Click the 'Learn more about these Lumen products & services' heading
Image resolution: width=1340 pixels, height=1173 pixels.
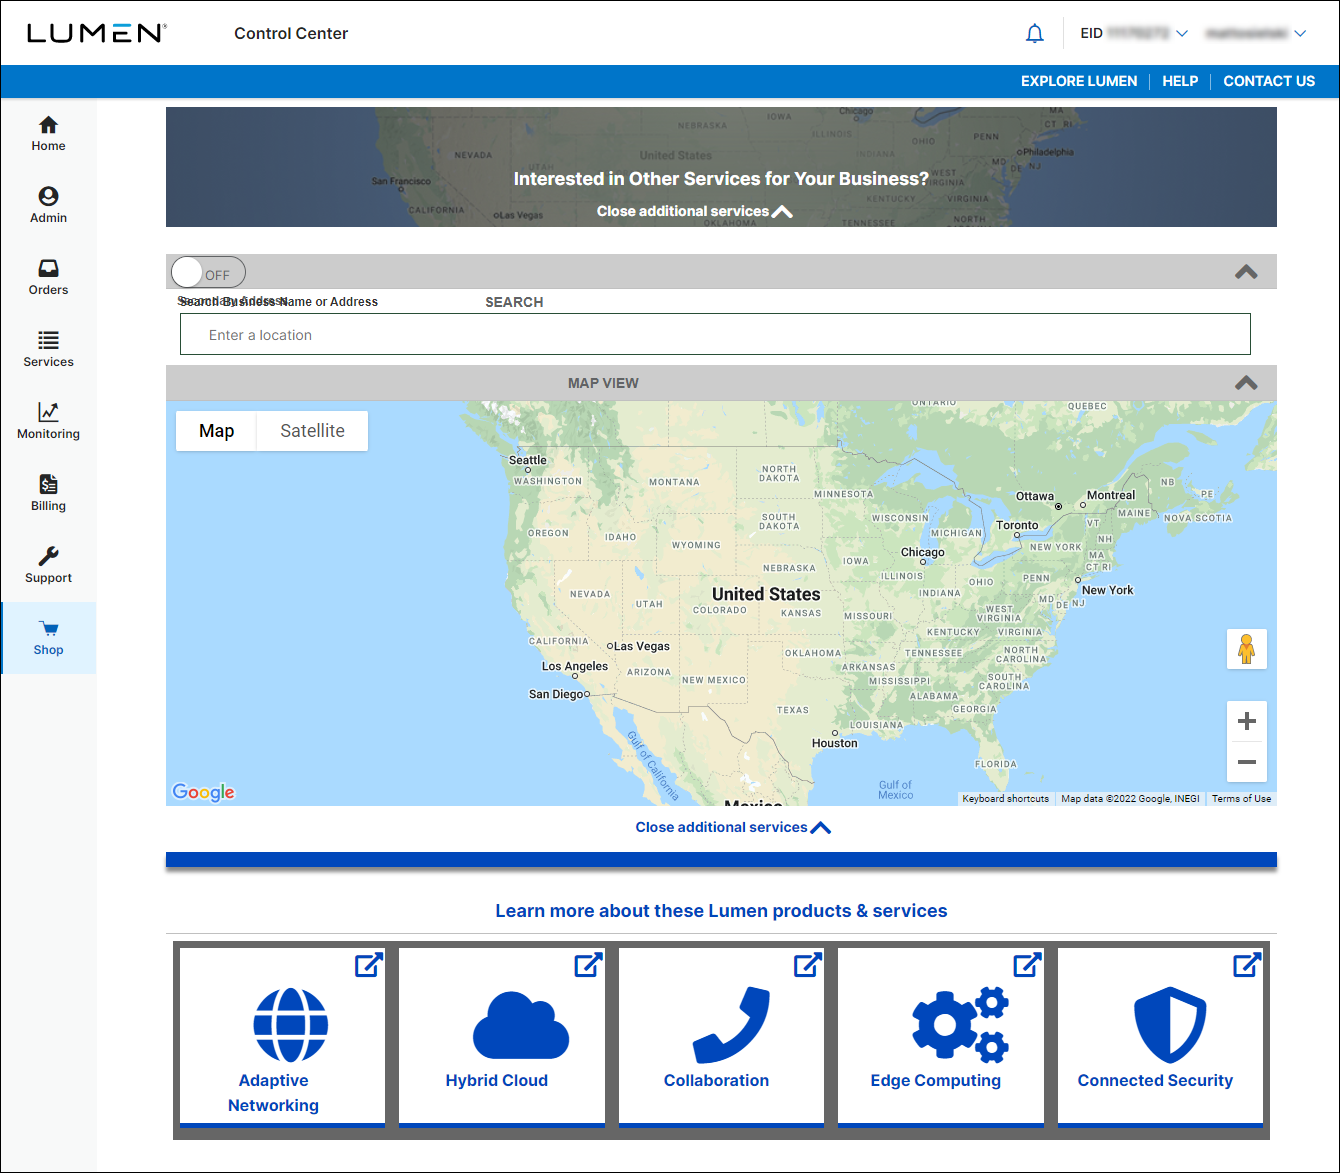[721, 911]
